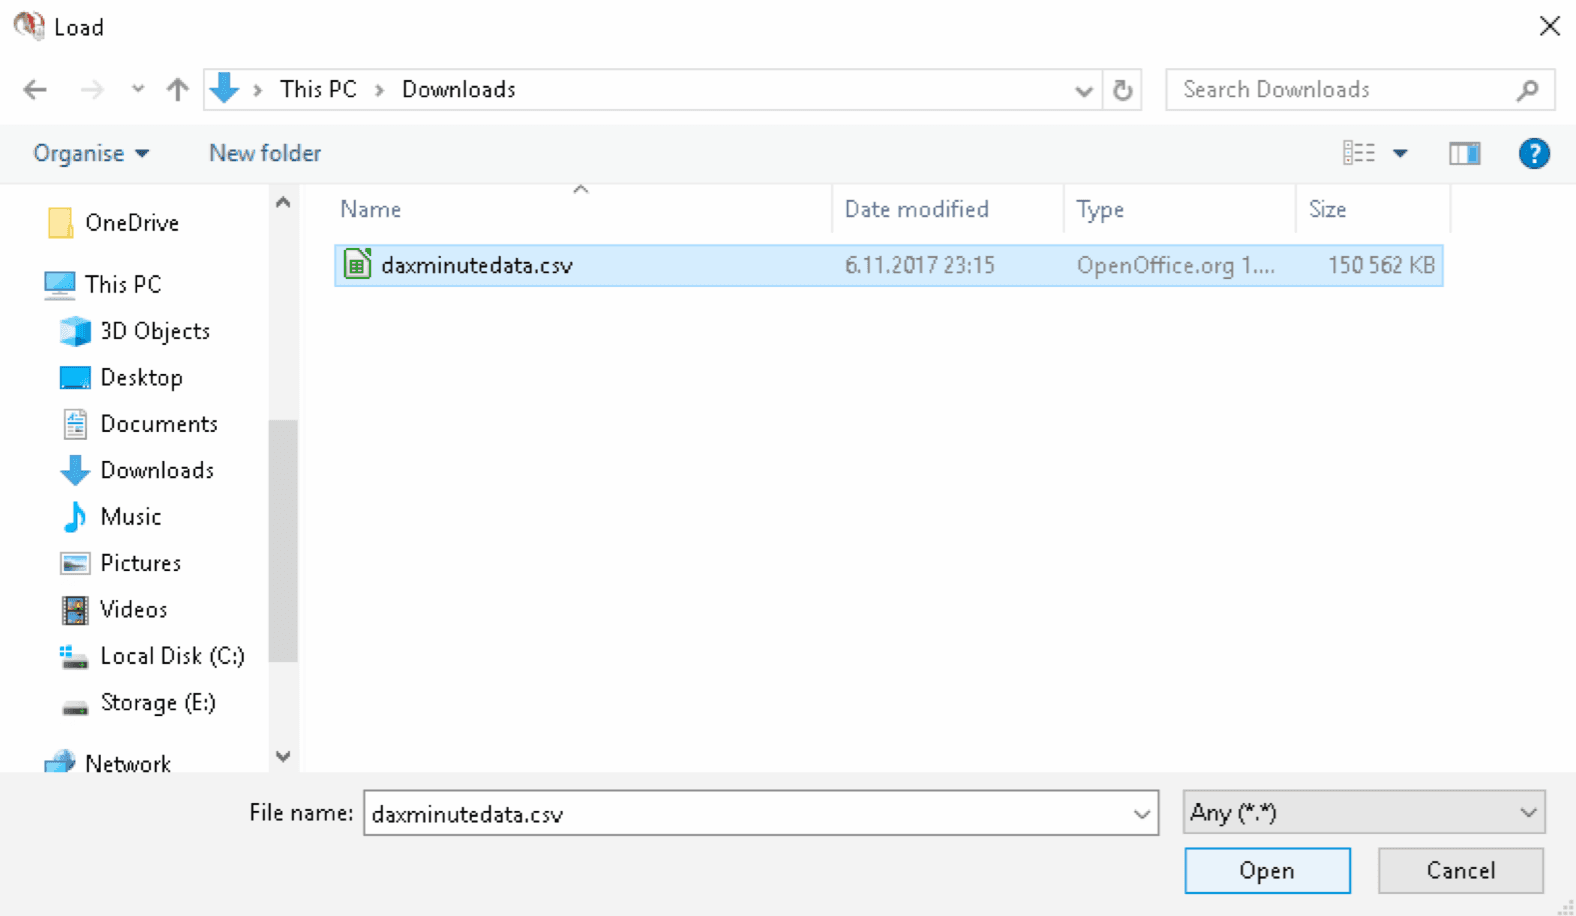Click the Music note icon
Image resolution: width=1576 pixels, height=916 pixels.
coord(75,516)
